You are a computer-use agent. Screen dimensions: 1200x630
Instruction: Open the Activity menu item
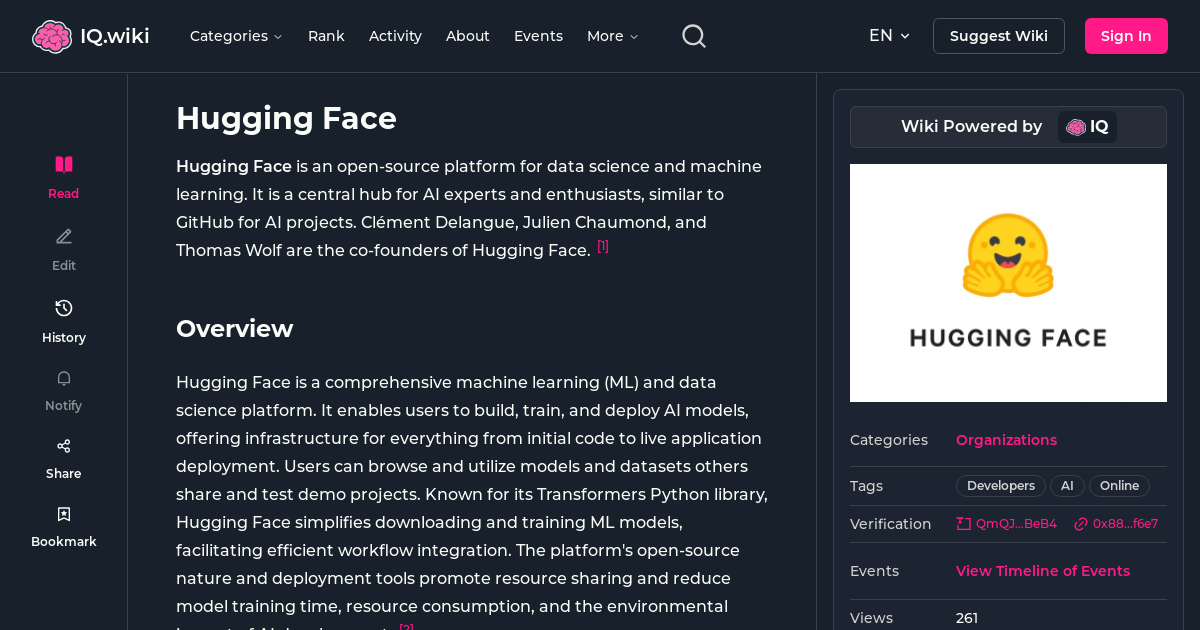point(395,36)
